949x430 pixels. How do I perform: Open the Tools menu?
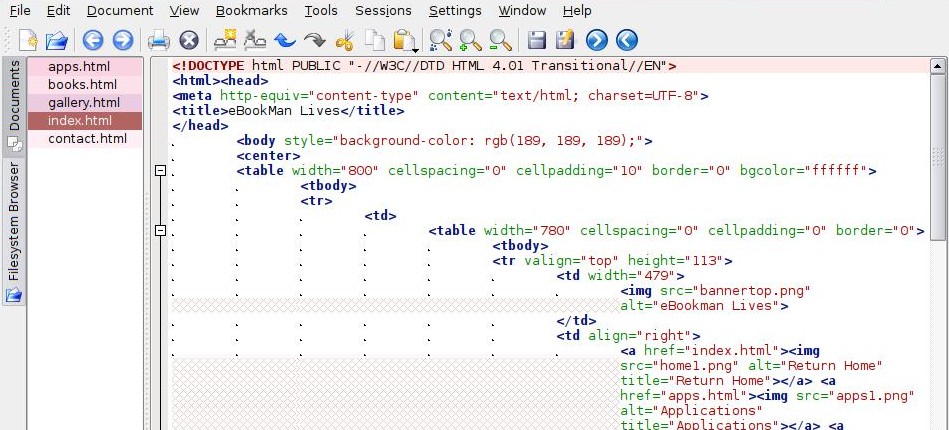(321, 11)
